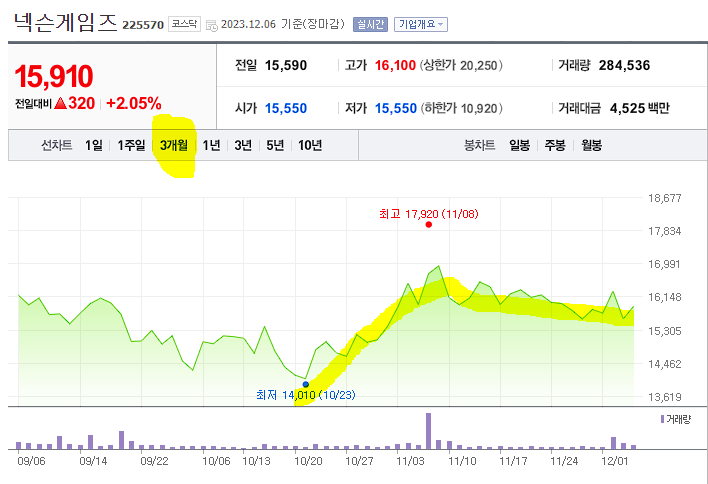Screen dimensions: 708x484
Task: Click the 16,148 price axis label
Action: (x=665, y=298)
